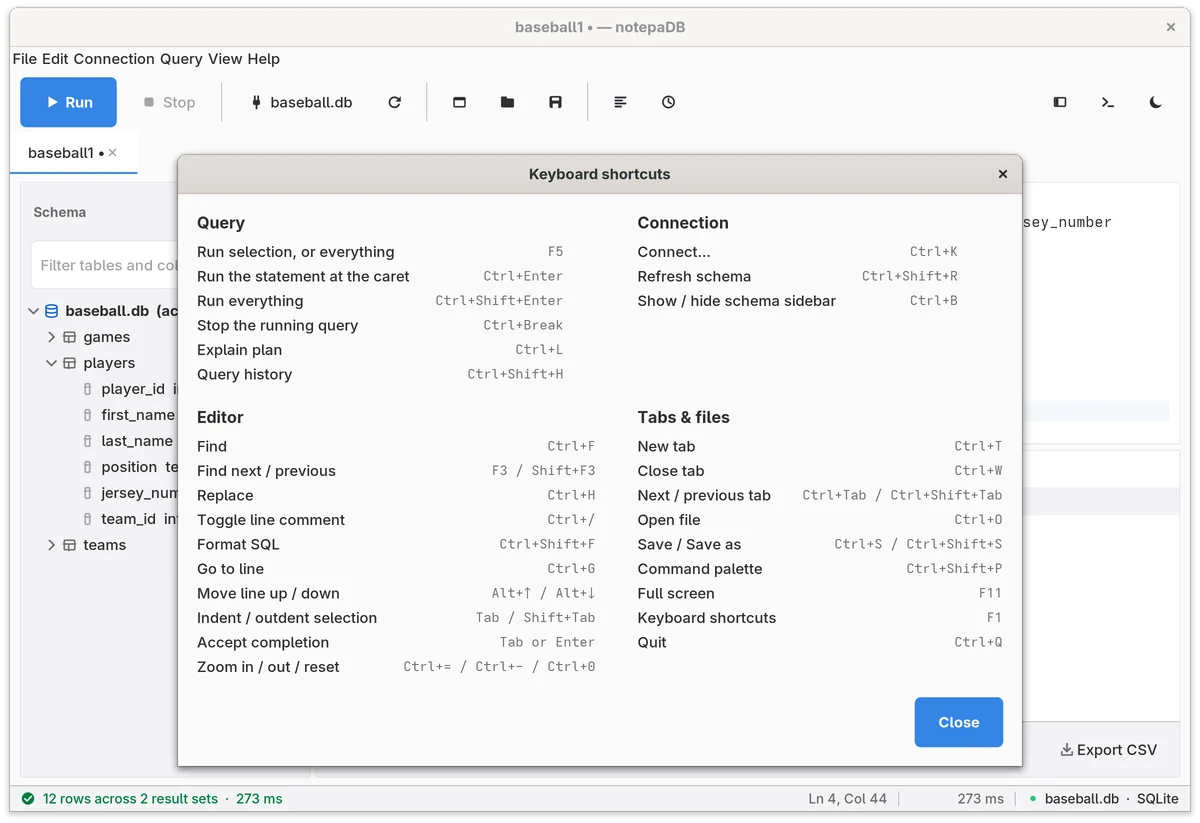Run the query with the Run button
1200x823 pixels.
(x=68, y=102)
